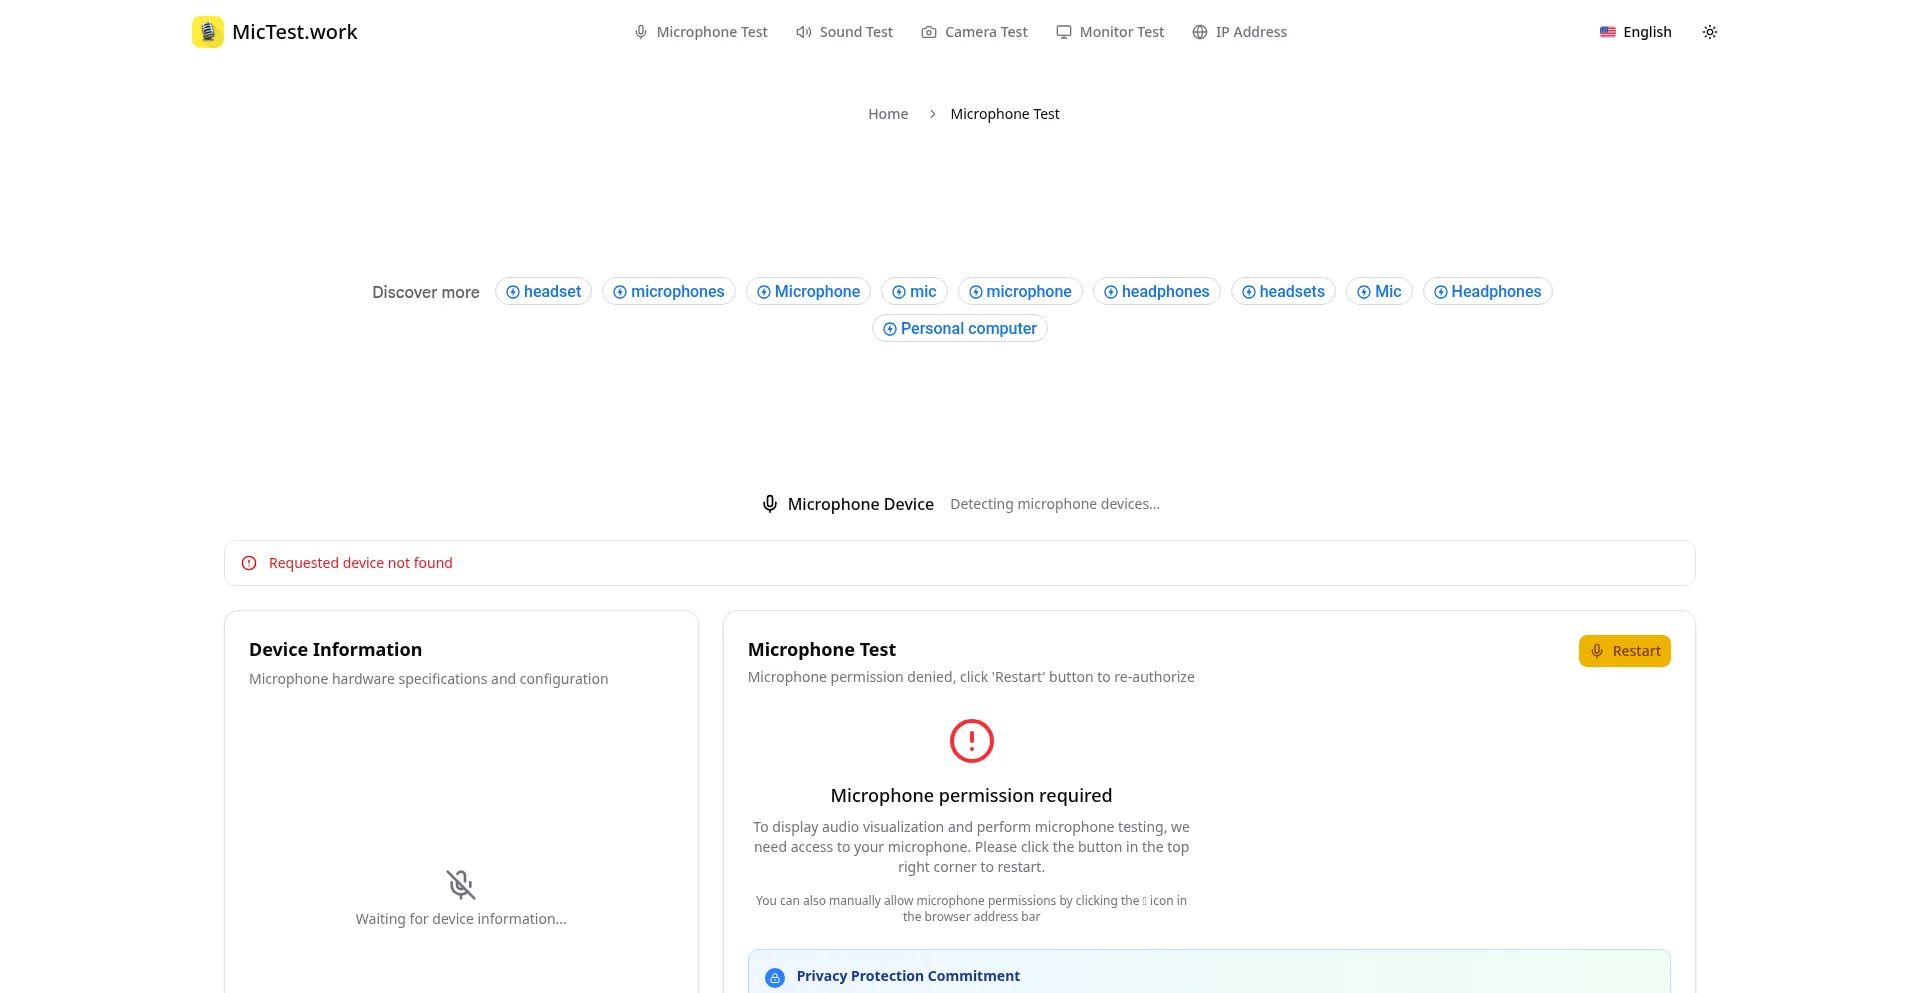Click the headset discover tag
1920x993 pixels.
click(x=543, y=291)
